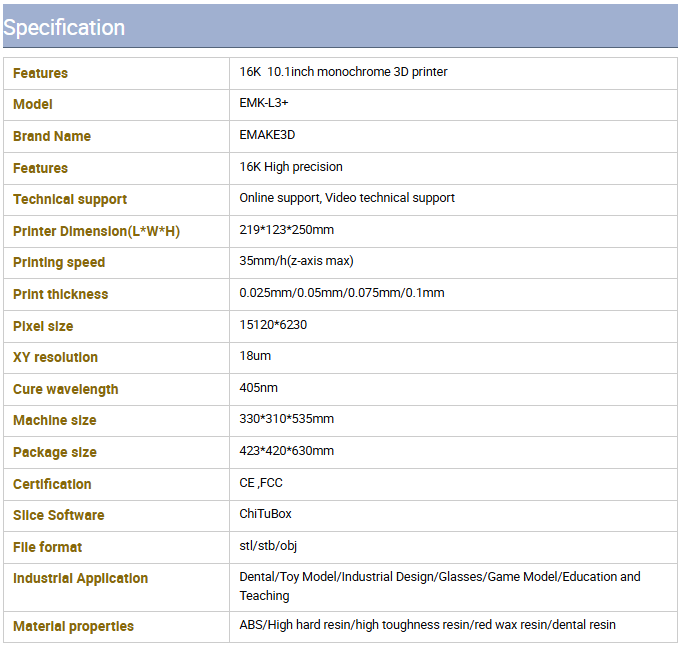Select the 219*123*250mm dimension value
Screen dimensions: 685x647
[x=286, y=230]
